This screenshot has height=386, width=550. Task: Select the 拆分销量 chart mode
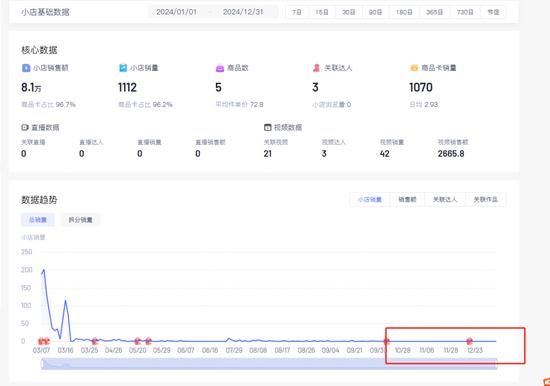pos(80,220)
